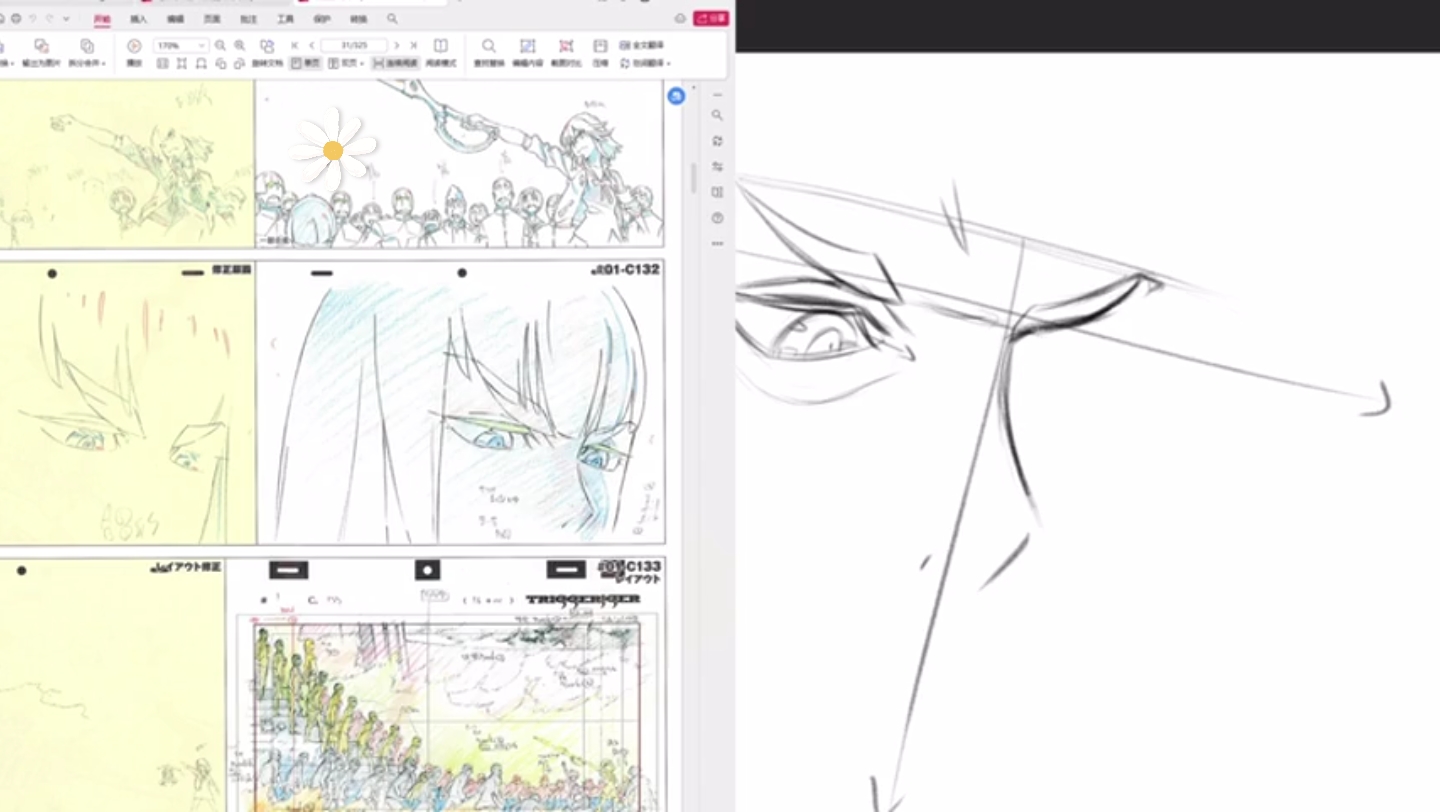The image size is (1440, 812).
Task: Select the 页面 ribbon tab
Action: click(212, 19)
